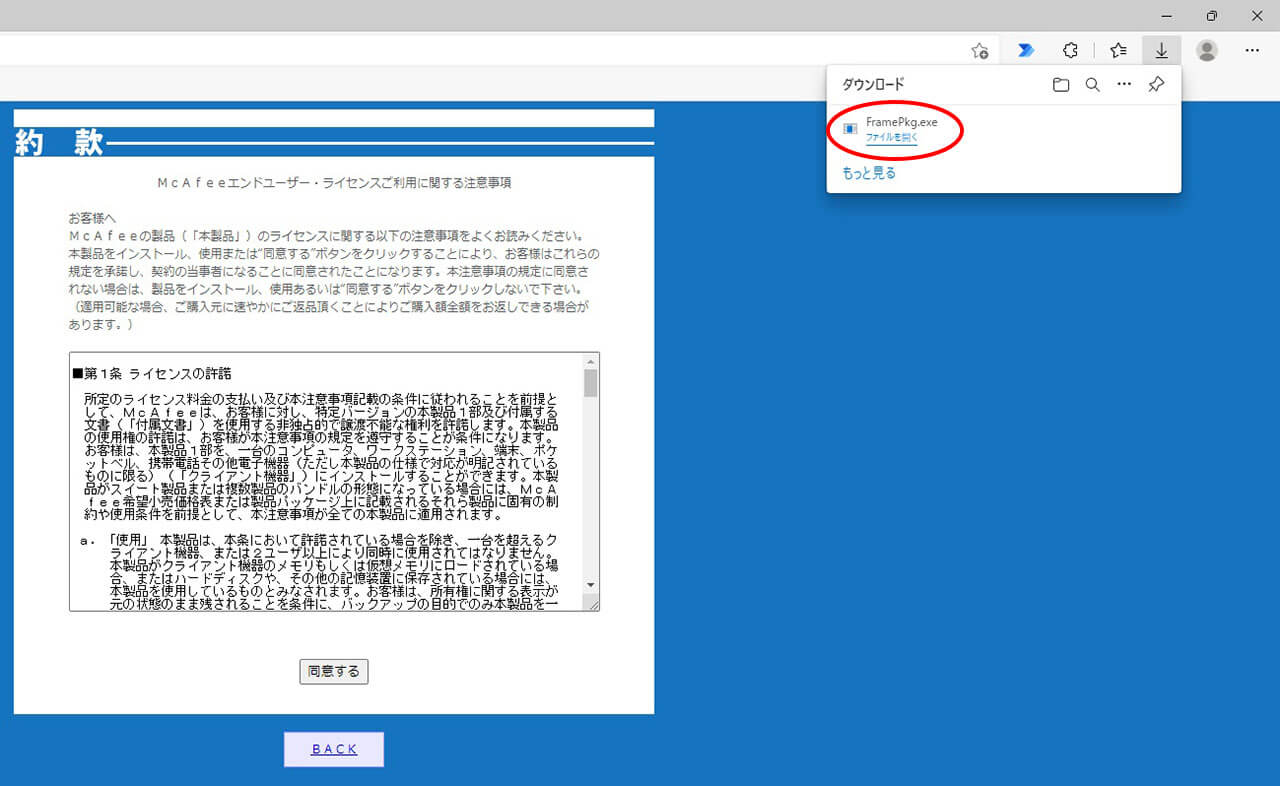Close the browser window

coord(1257,16)
